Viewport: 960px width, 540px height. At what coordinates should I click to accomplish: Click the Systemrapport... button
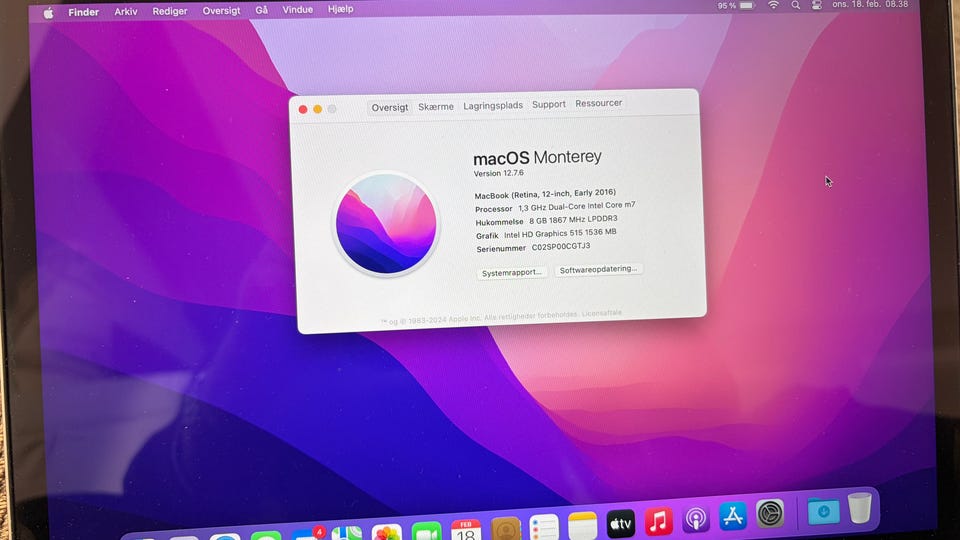(511, 272)
